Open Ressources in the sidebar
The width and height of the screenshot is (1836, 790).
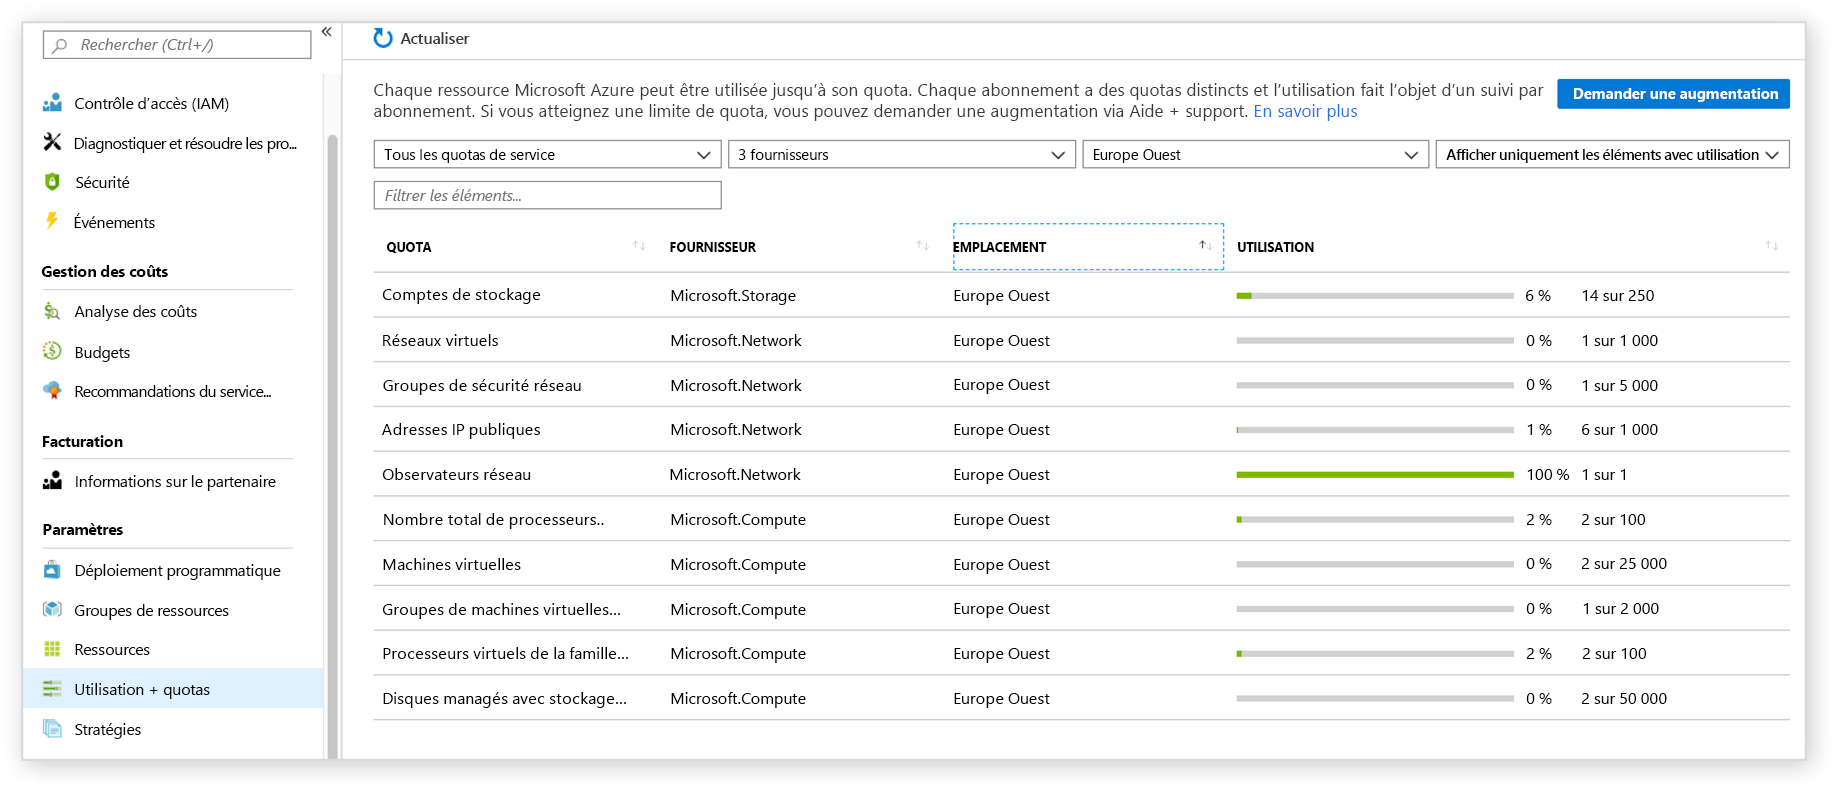112,650
